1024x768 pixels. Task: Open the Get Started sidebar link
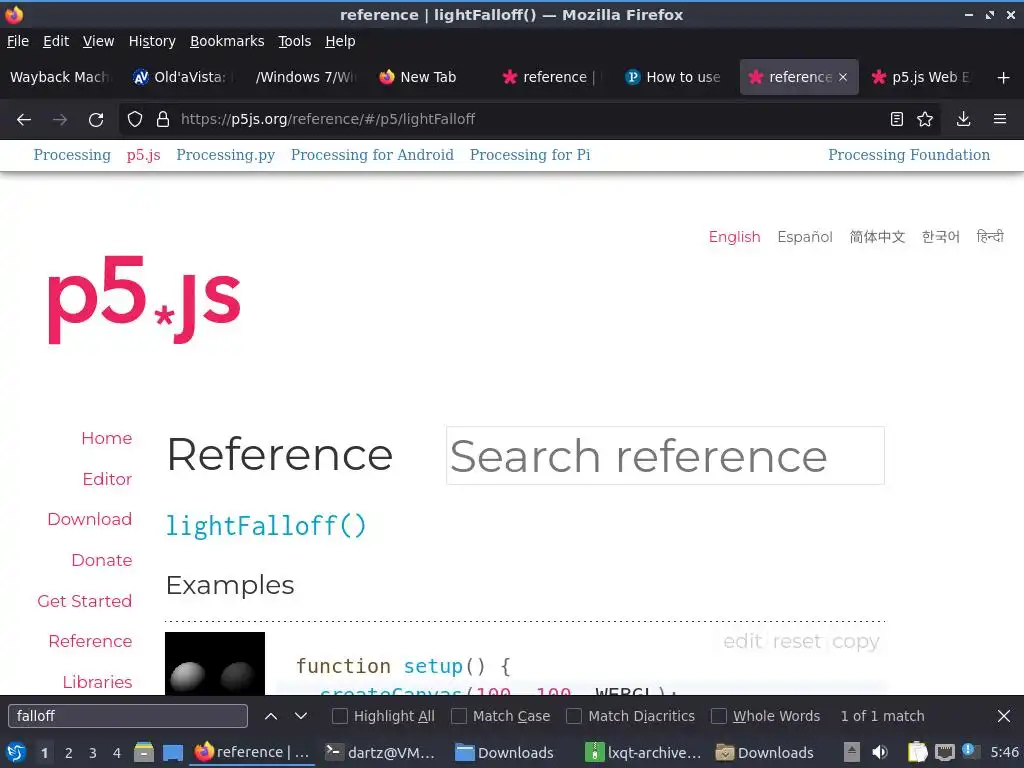pyautogui.click(x=84, y=601)
